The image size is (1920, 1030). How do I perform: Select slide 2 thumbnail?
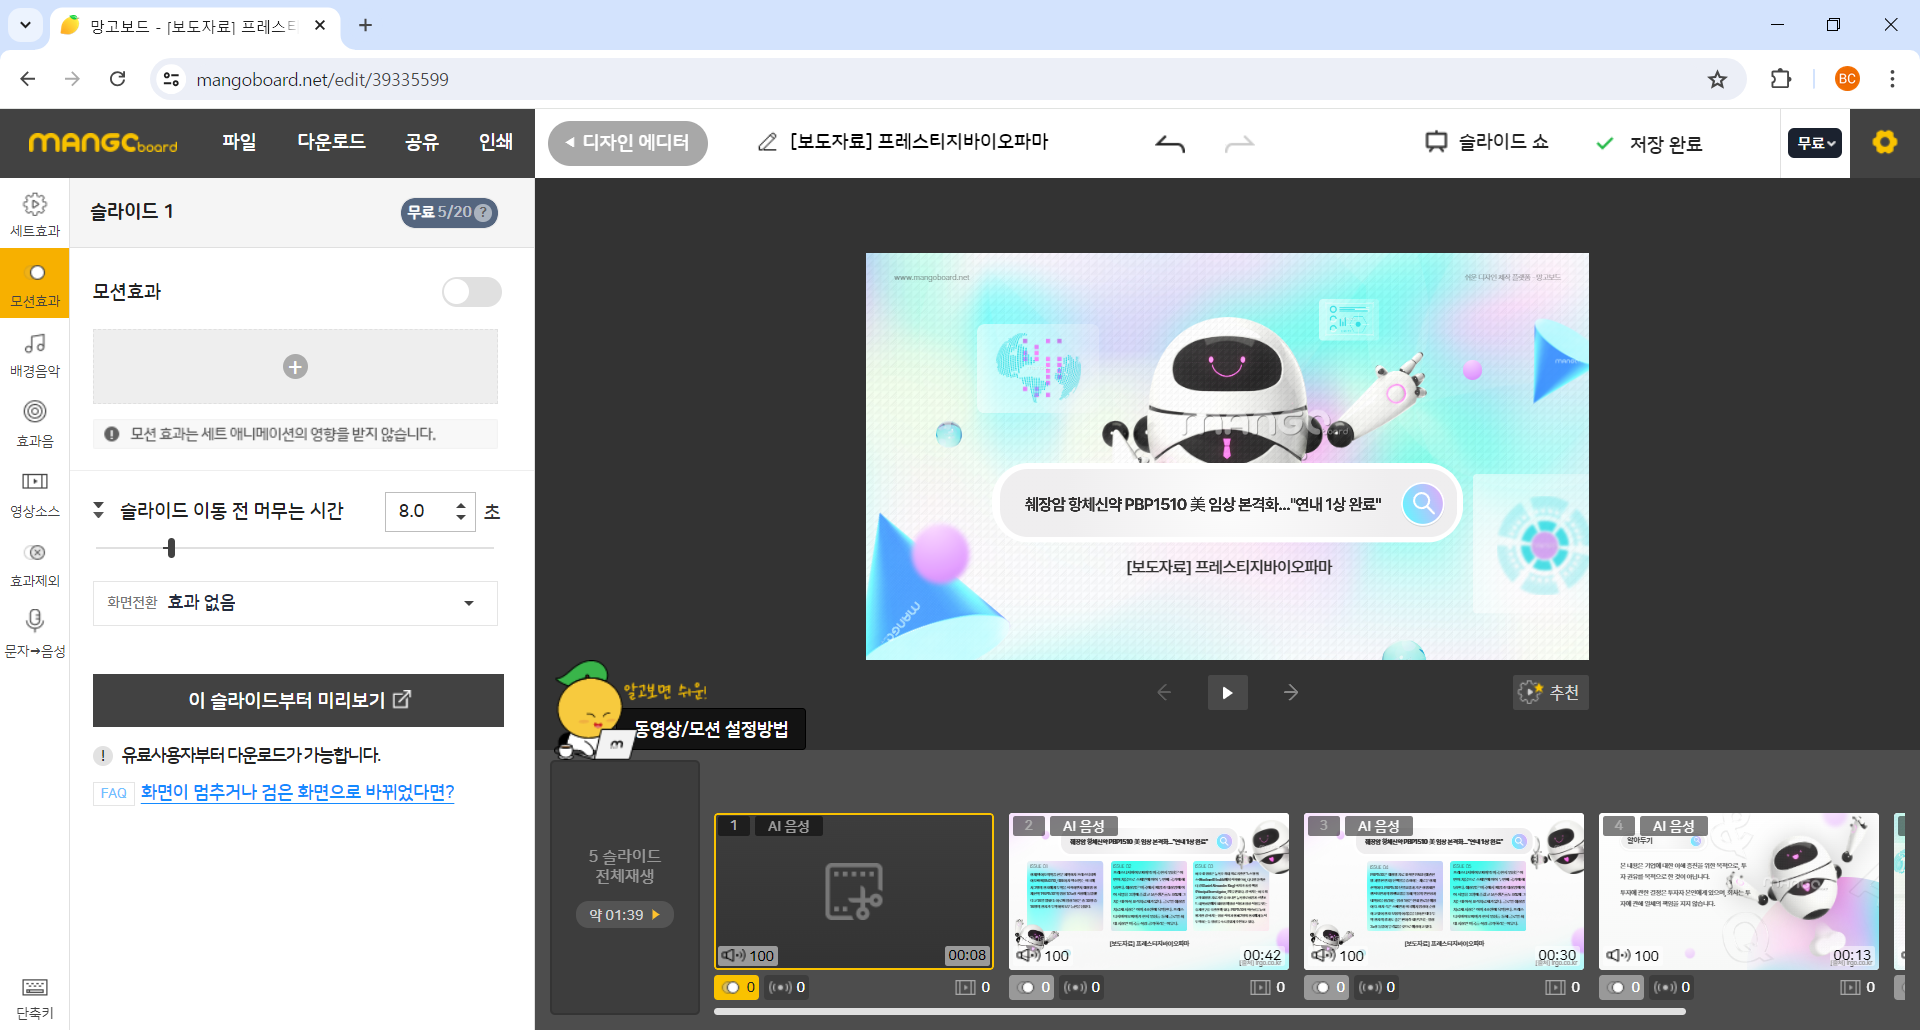1149,891
